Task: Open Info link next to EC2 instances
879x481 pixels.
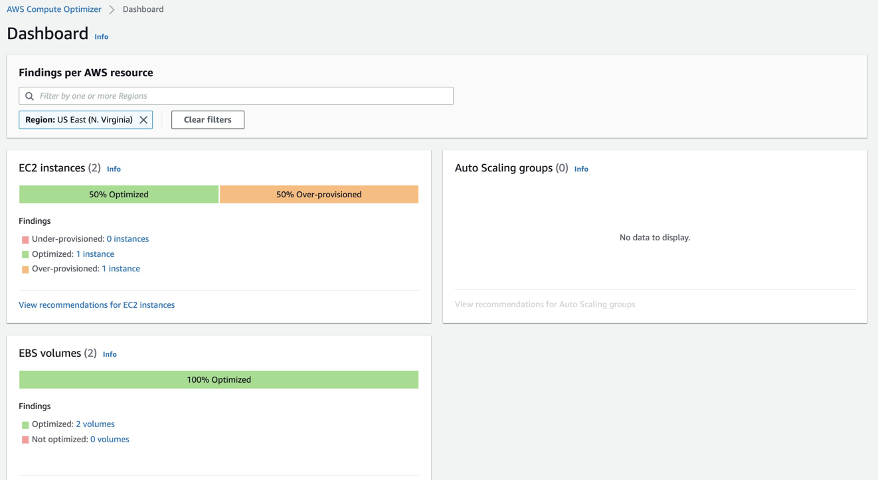Action: pyautogui.click(x=114, y=169)
